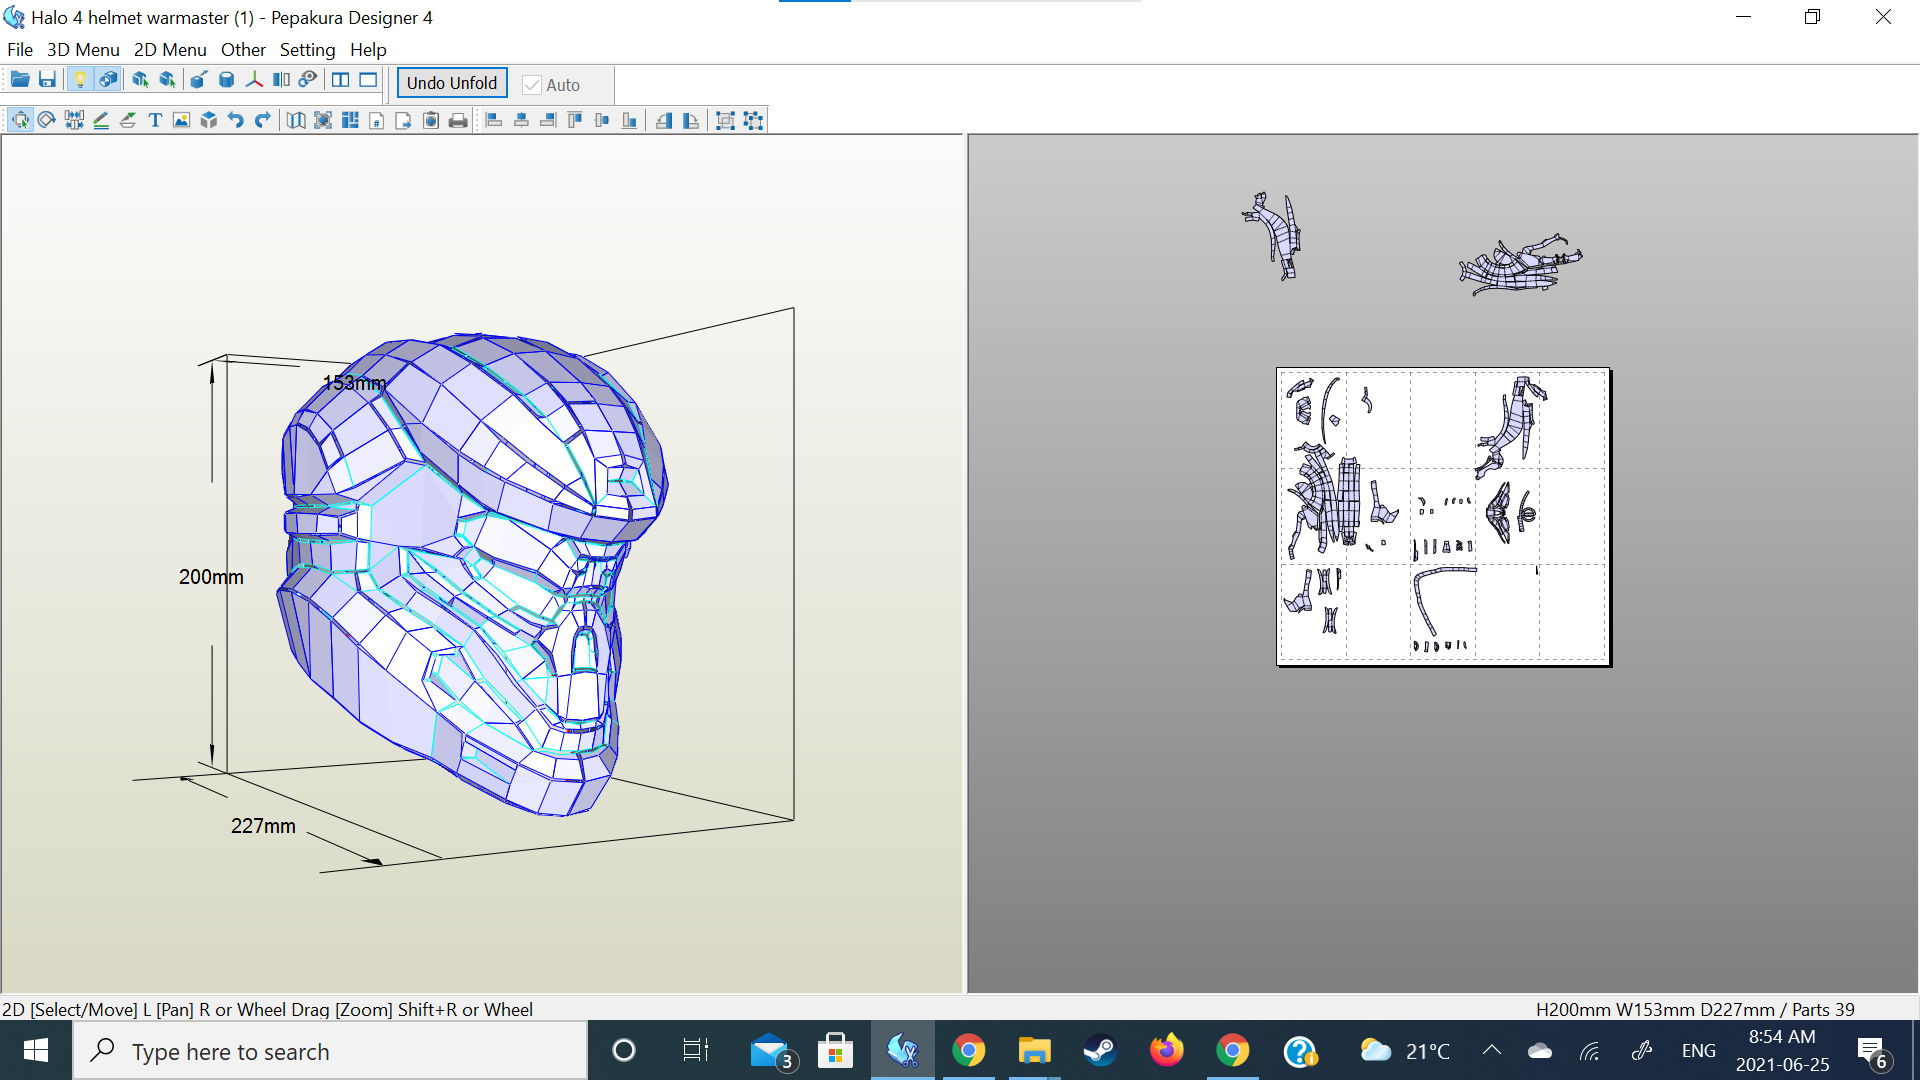Rotate part counter-clockwise icon
Viewport: 1920px width, 1080px height.
coord(664,120)
